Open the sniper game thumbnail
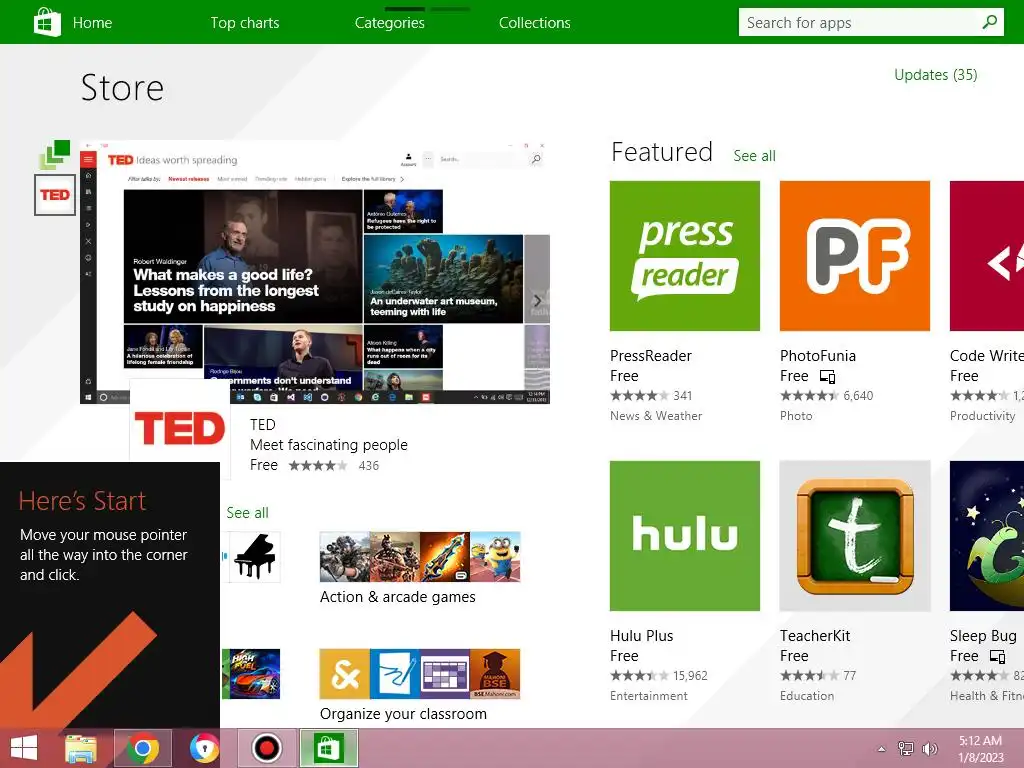The image size is (1024, 768). 344,556
